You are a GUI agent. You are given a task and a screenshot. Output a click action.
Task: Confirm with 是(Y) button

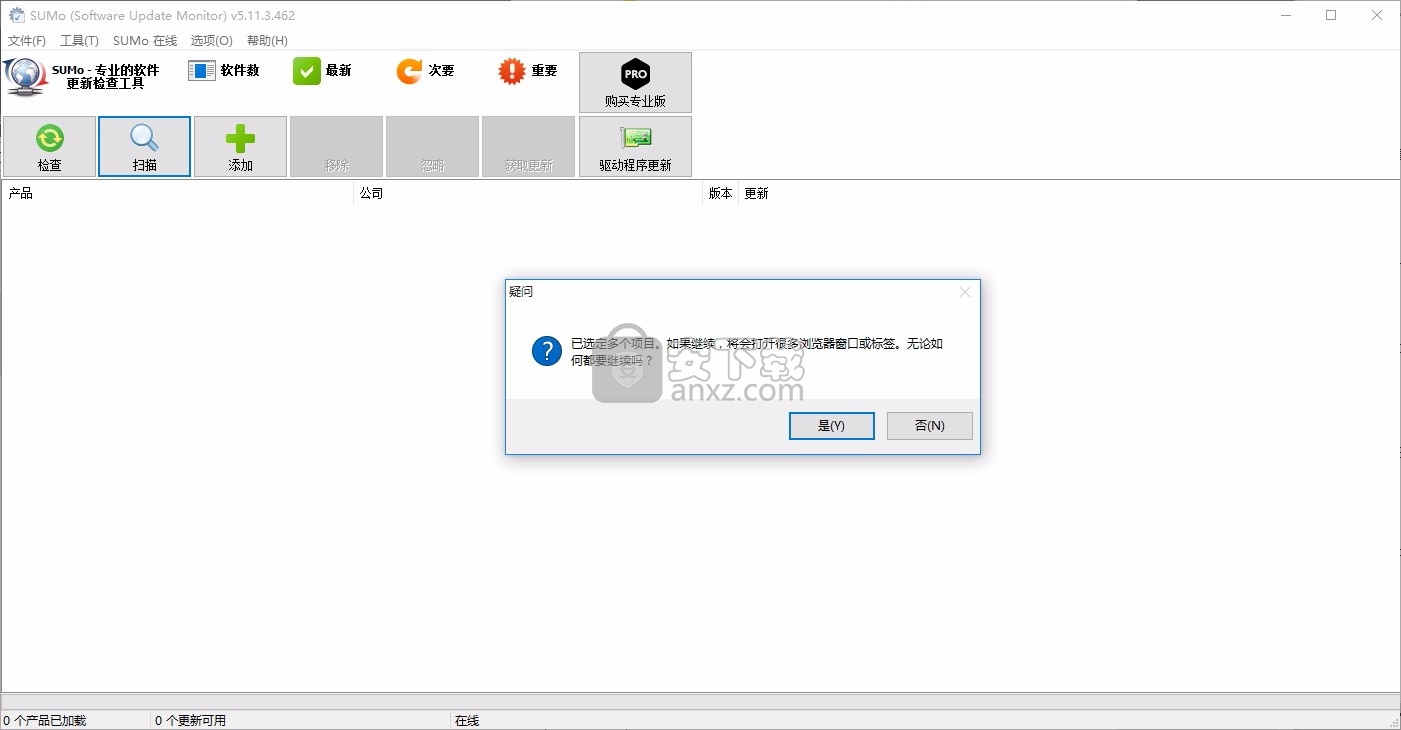point(832,426)
